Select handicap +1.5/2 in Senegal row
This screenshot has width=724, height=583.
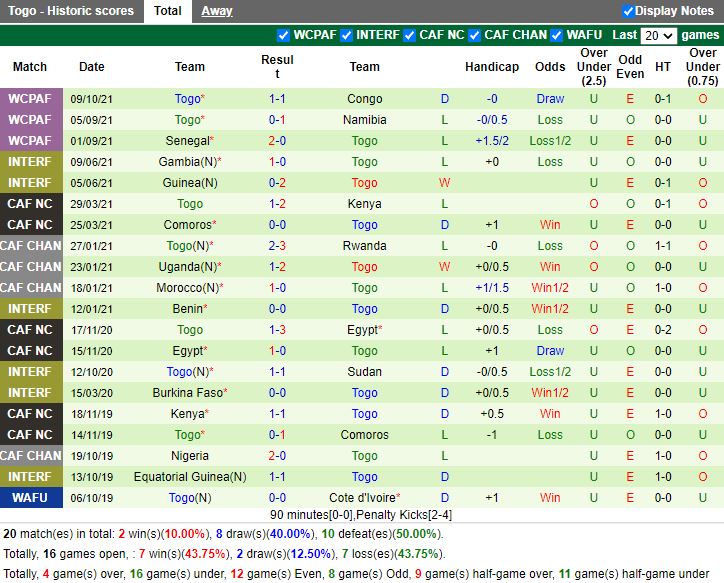[x=492, y=141]
